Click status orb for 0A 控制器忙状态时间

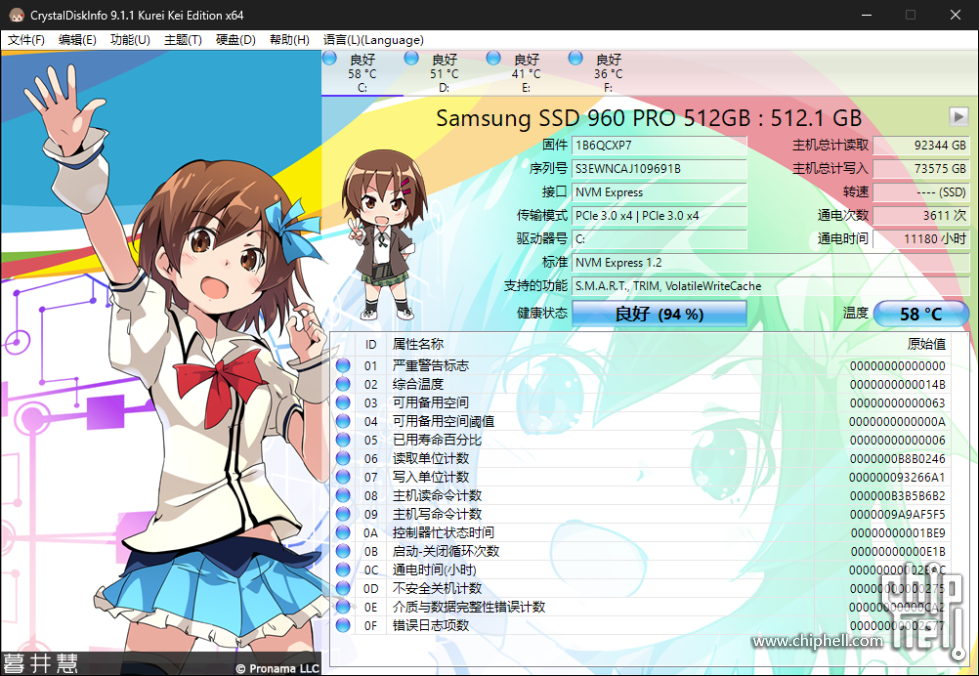[x=343, y=532]
